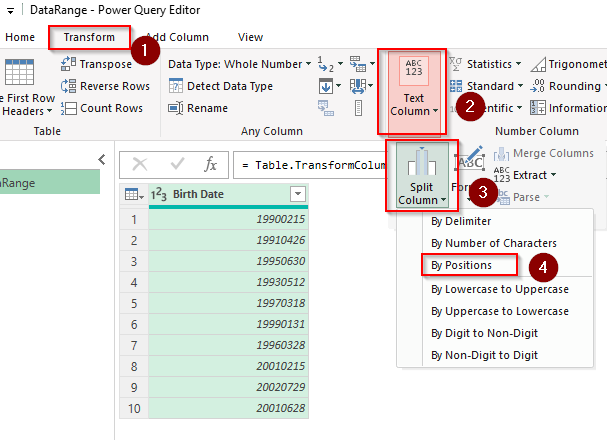The width and height of the screenshot is (607, 440).
Task: Click Rename column command
Action: (198, 108)
